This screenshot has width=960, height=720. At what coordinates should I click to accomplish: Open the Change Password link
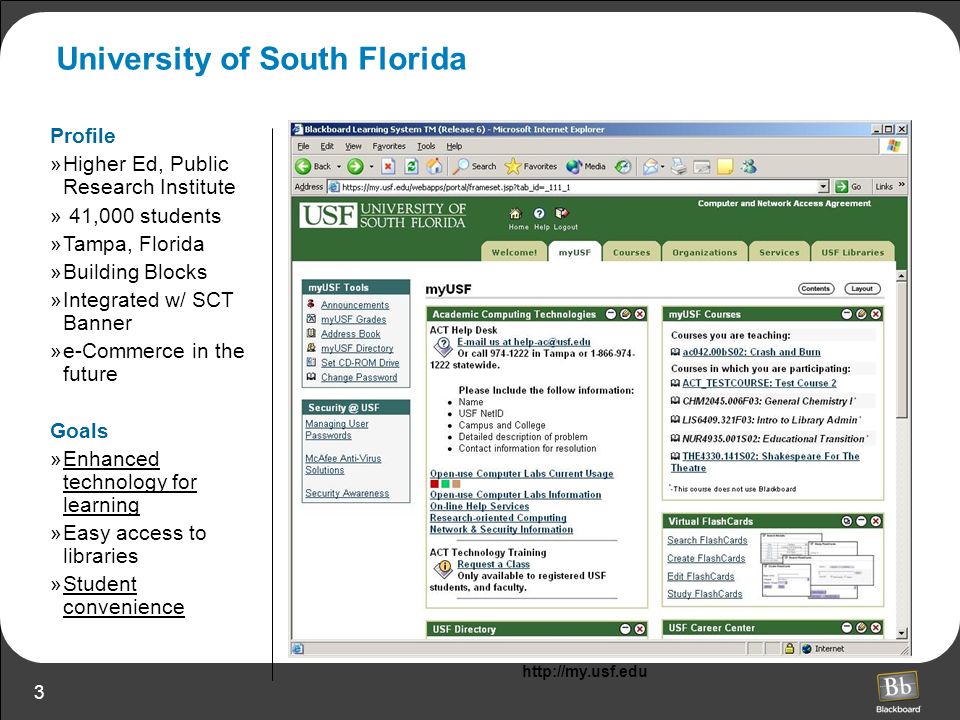pos(359,377)
